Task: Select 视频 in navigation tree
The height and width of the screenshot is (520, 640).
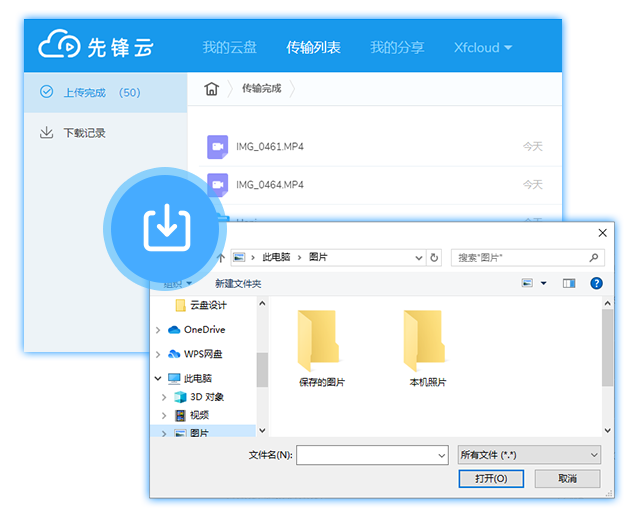Action: click(192, 416)
